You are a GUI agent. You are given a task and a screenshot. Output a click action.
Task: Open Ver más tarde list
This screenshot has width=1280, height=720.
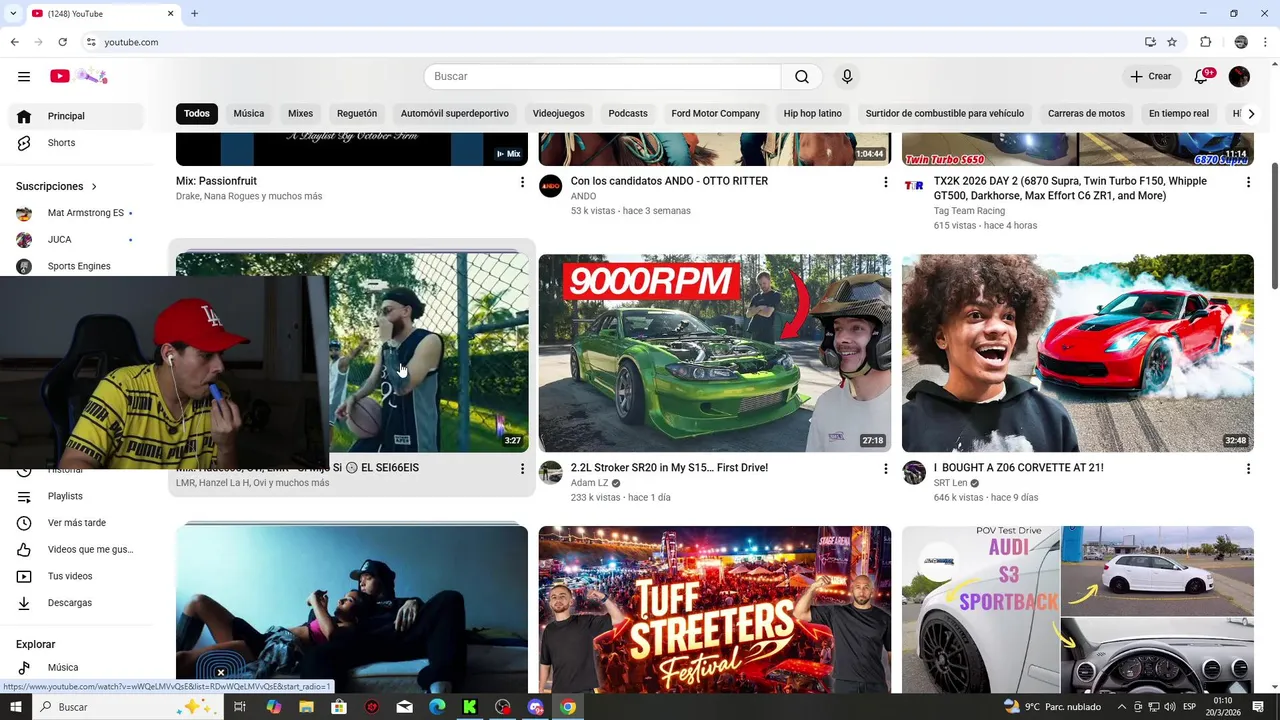pos(76,523)
